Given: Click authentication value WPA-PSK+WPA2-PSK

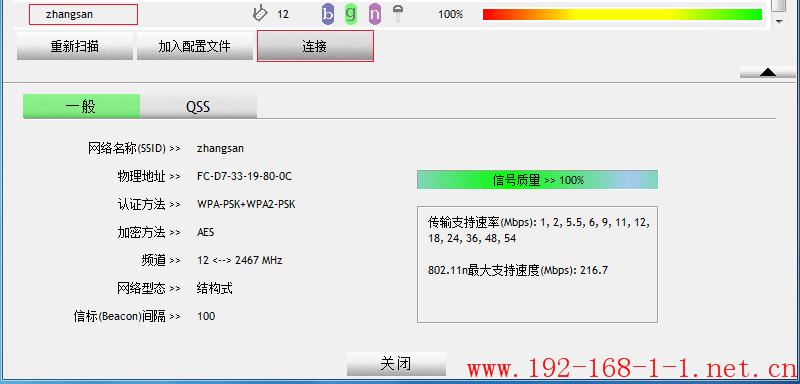Looking at the screenshot, I should (x=246, y=204).
